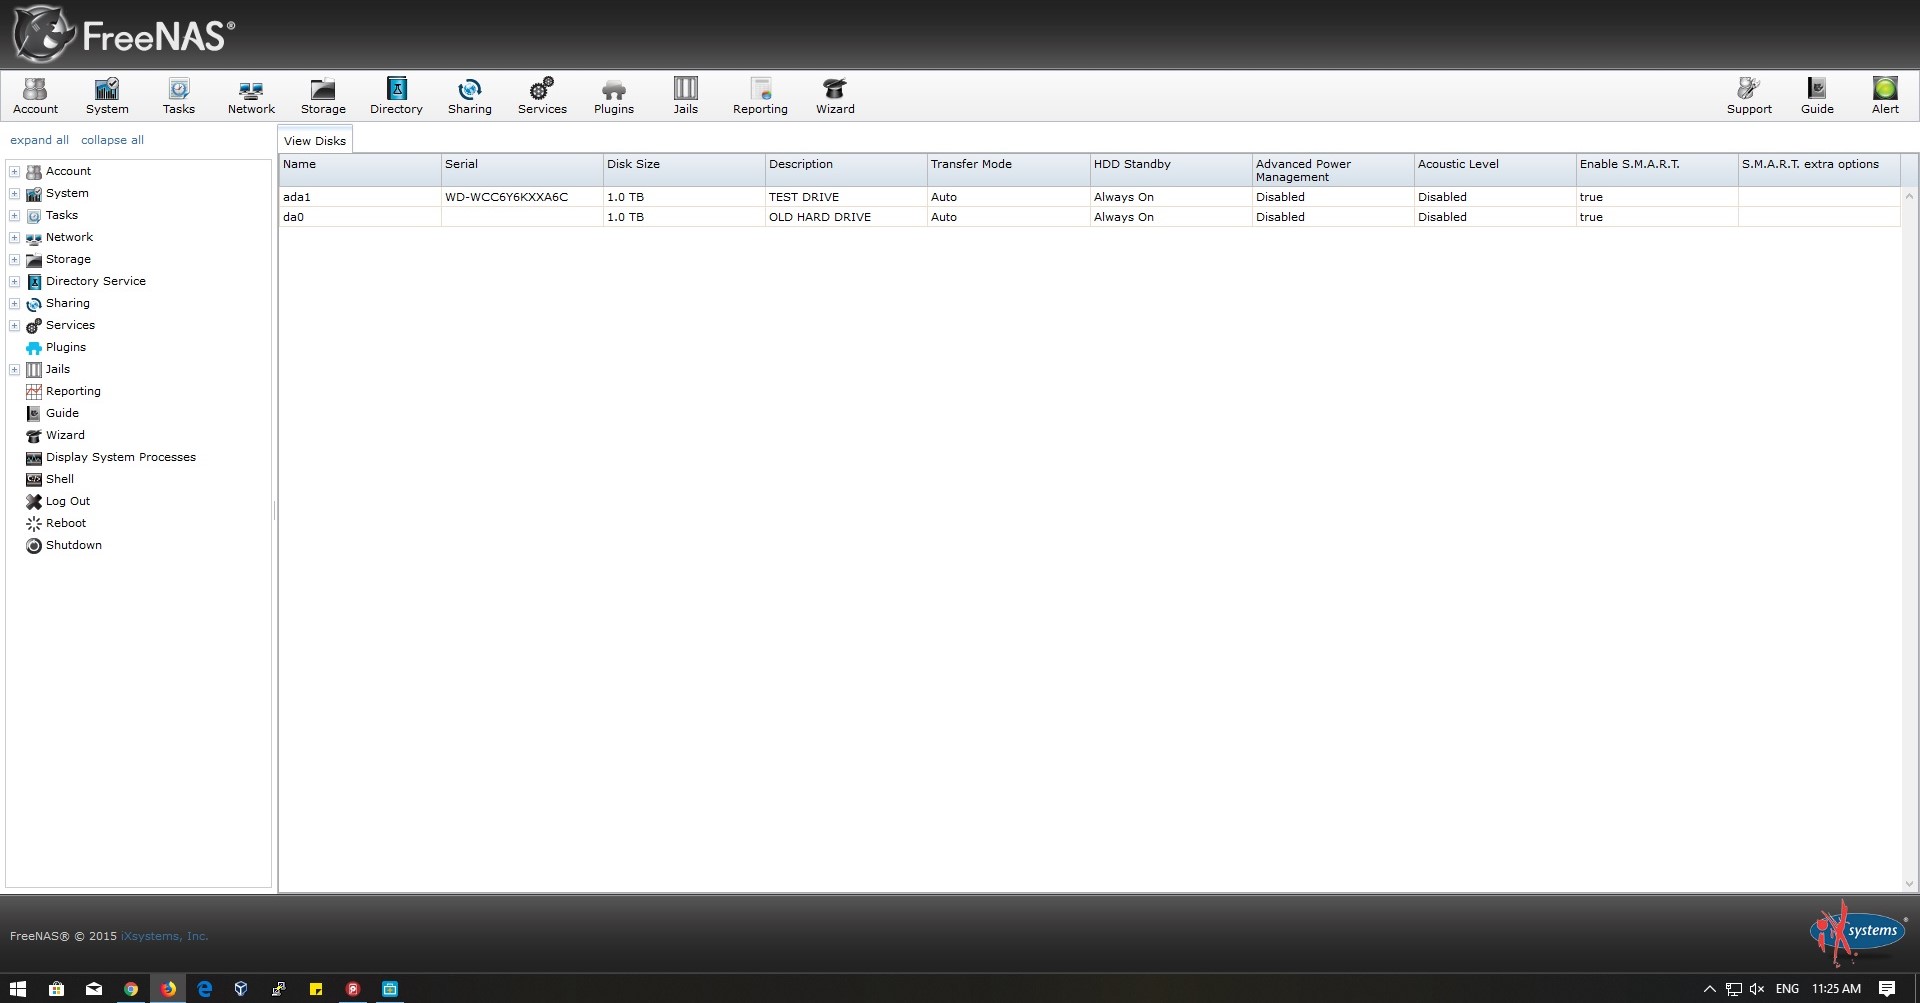1920x1003 pixels.
Task: Sort by Advanced Power Management column header
Action: click(1332, 170)
